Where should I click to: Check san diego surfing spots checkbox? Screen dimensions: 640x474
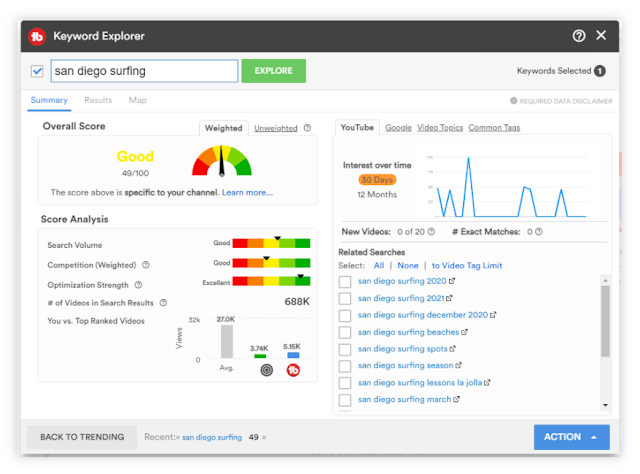[x=345, y=349]
